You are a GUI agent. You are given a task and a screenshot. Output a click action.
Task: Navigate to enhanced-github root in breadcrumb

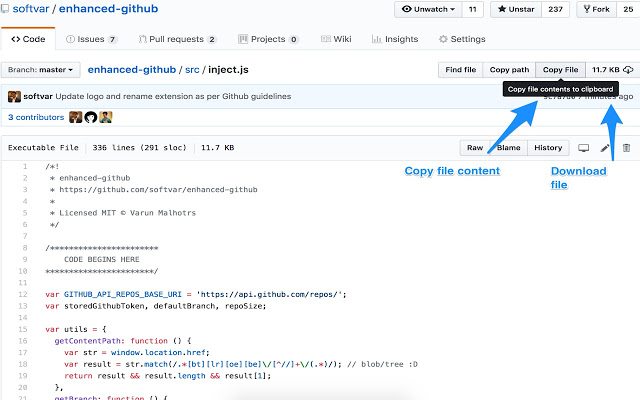point(132,70)
